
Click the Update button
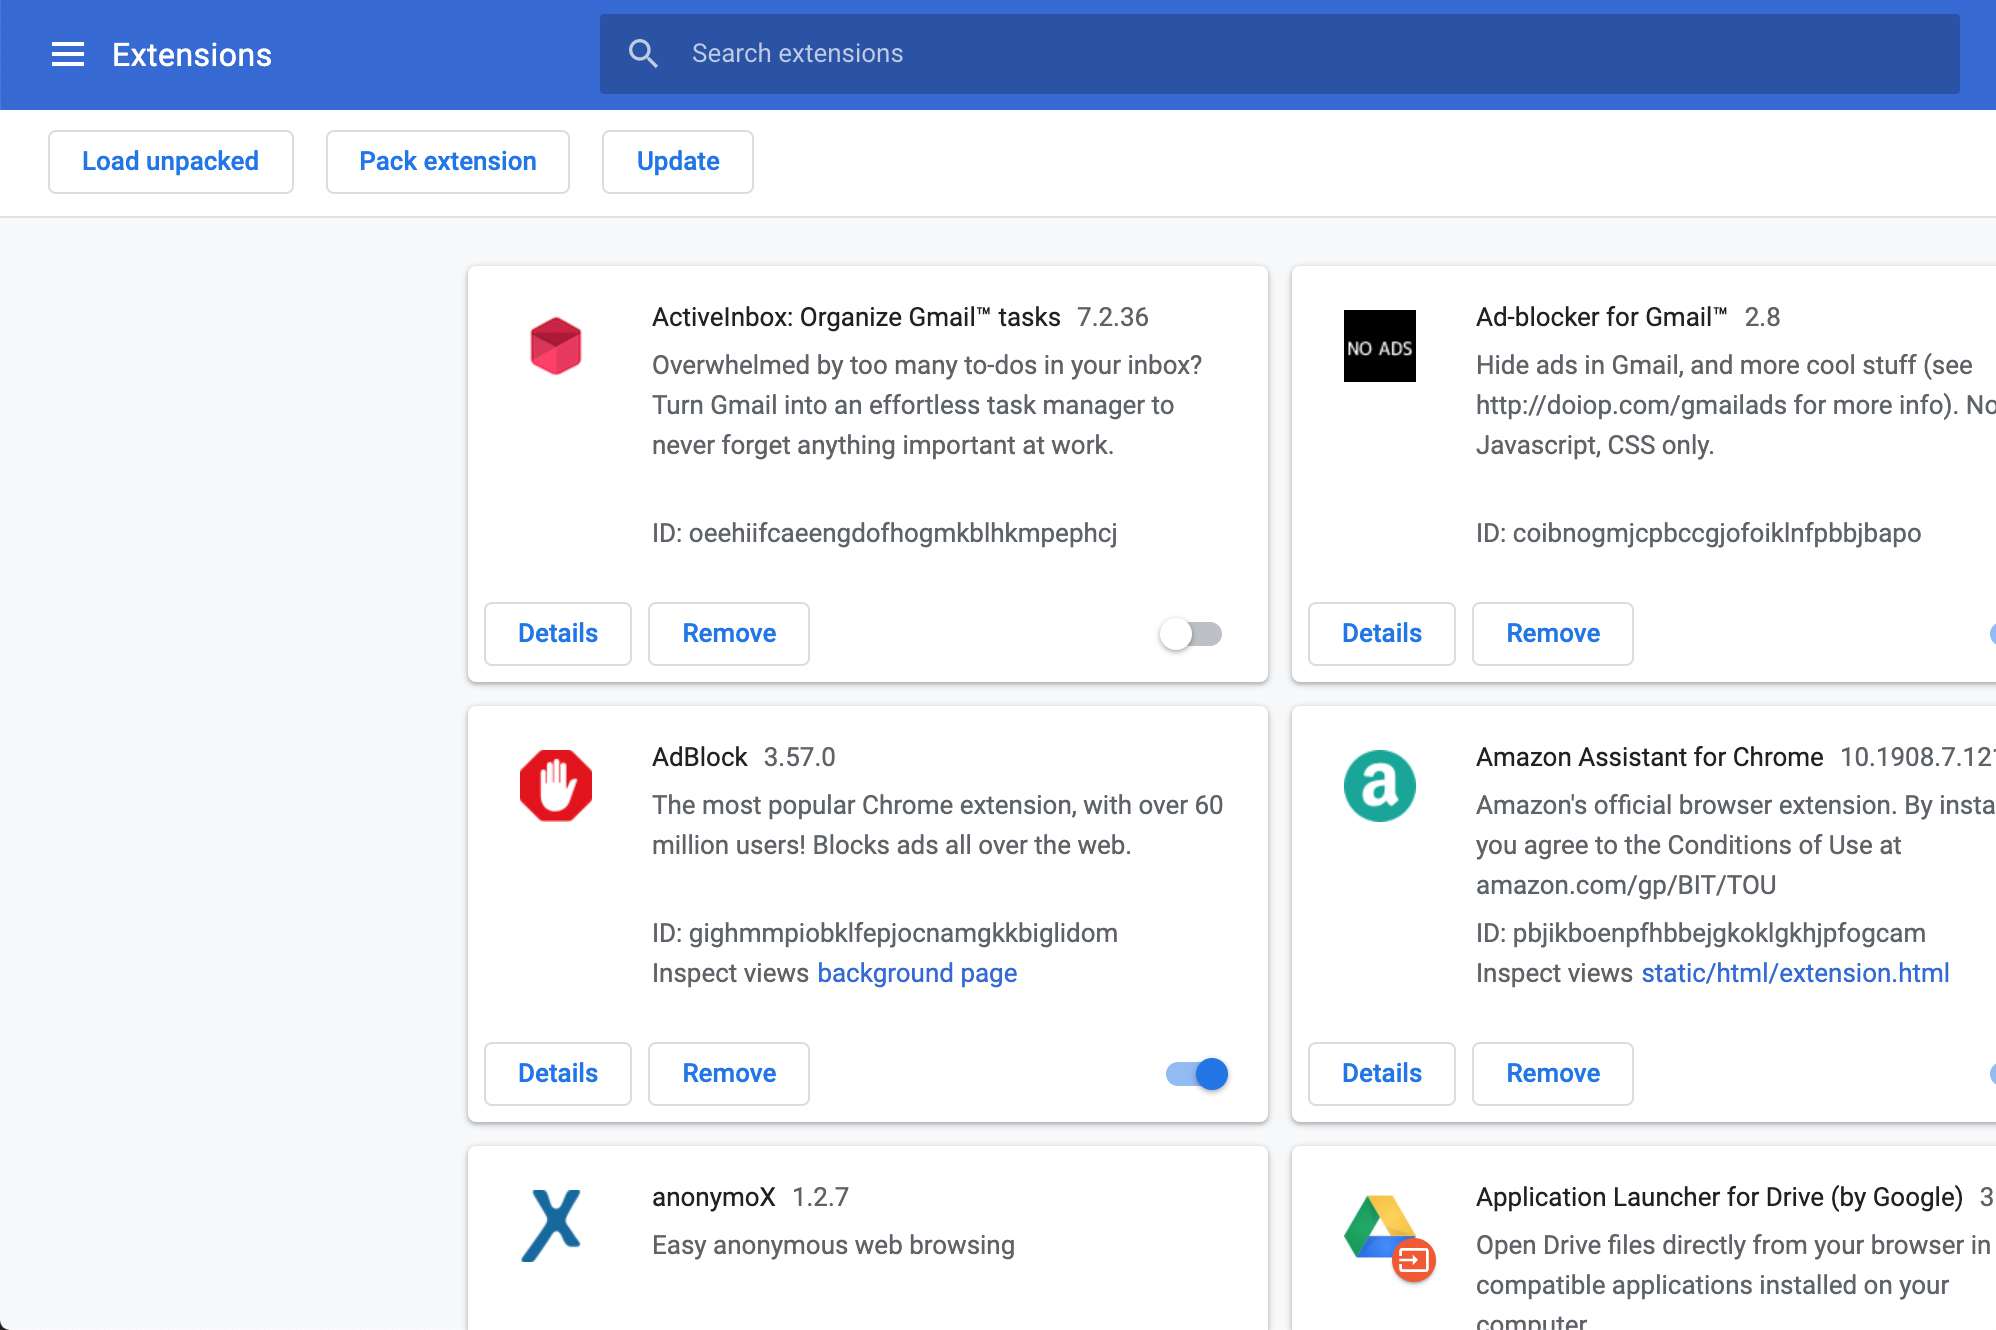click(x=678, y=162)
